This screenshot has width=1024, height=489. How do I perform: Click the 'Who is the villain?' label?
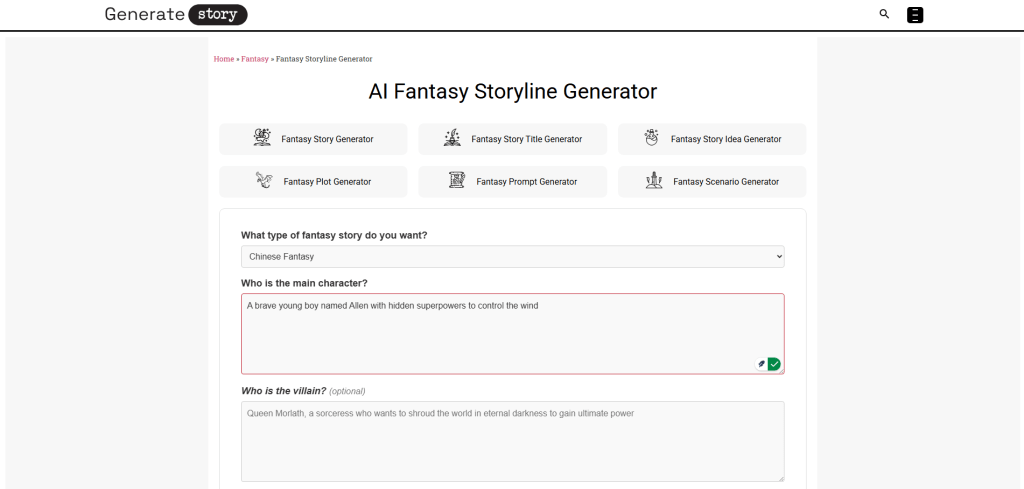coord(283,391)
